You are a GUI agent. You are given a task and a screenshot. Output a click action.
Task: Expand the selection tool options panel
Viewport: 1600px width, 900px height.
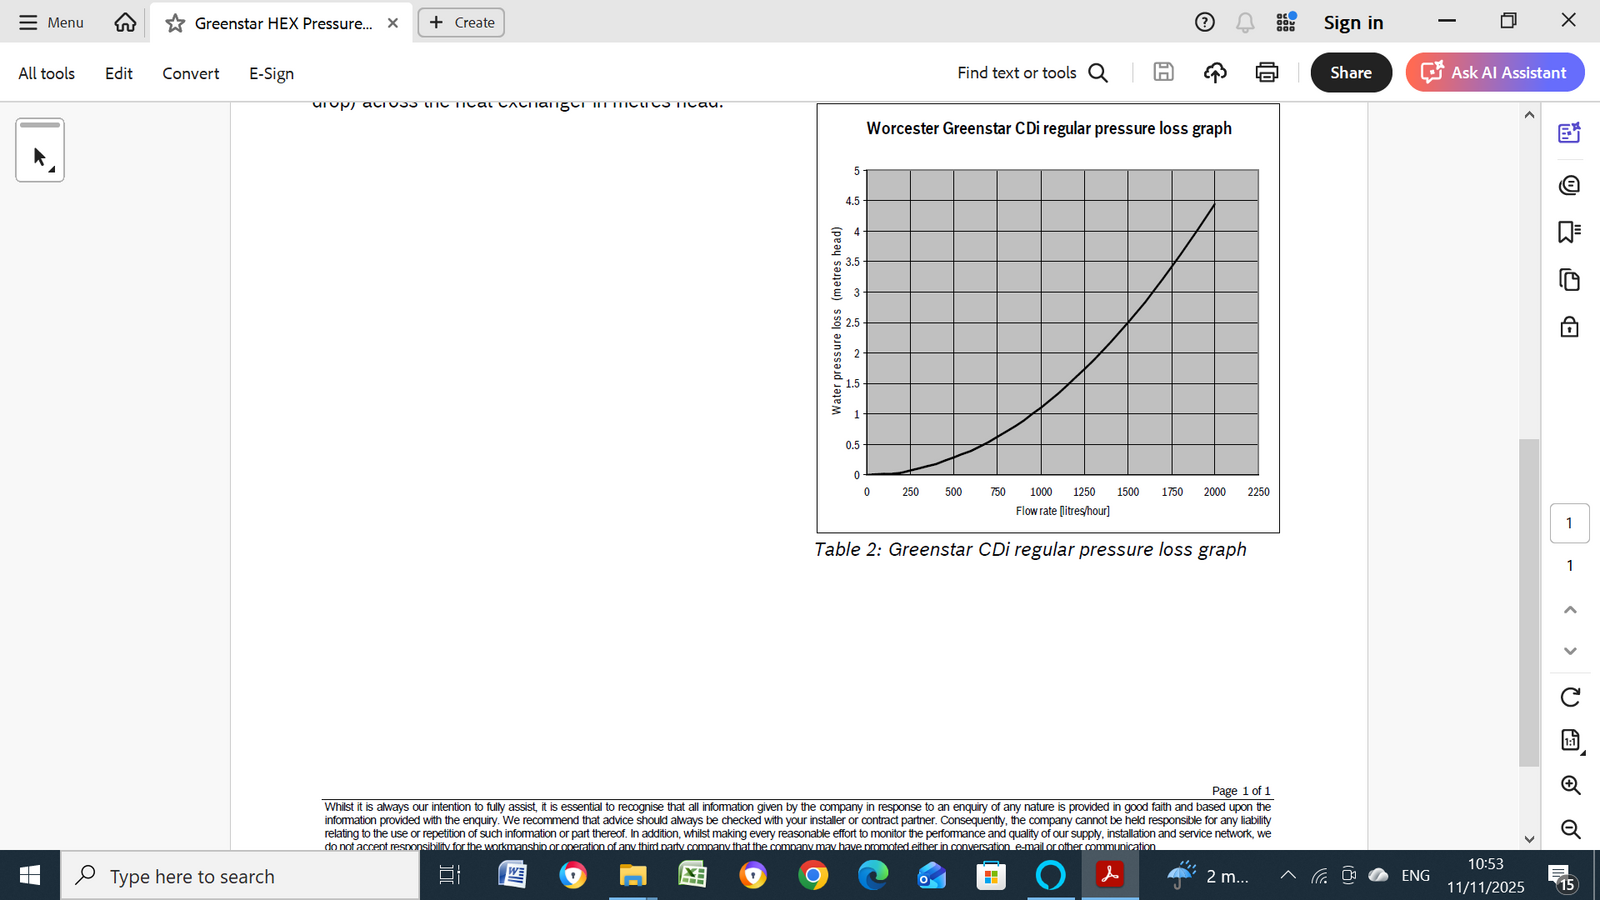40,151
